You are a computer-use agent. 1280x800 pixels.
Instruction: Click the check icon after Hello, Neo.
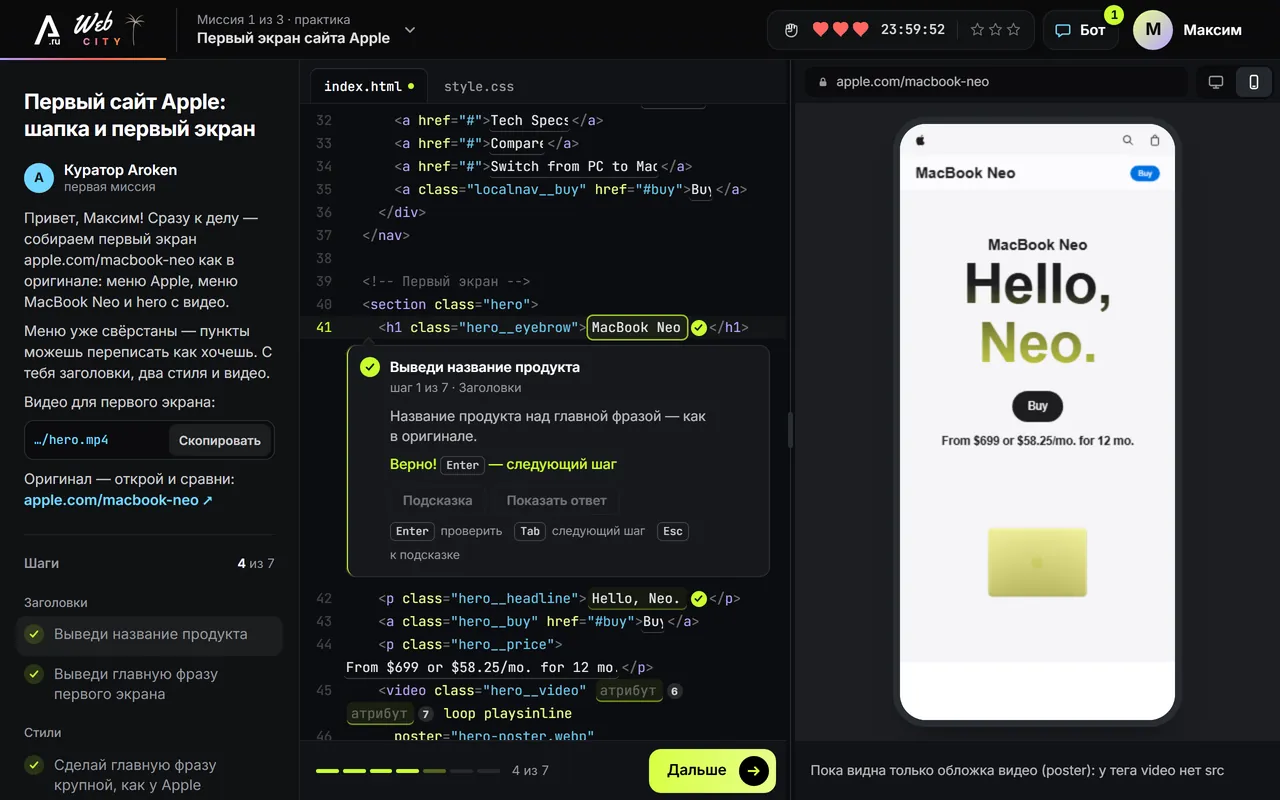(x=699, y=598)
